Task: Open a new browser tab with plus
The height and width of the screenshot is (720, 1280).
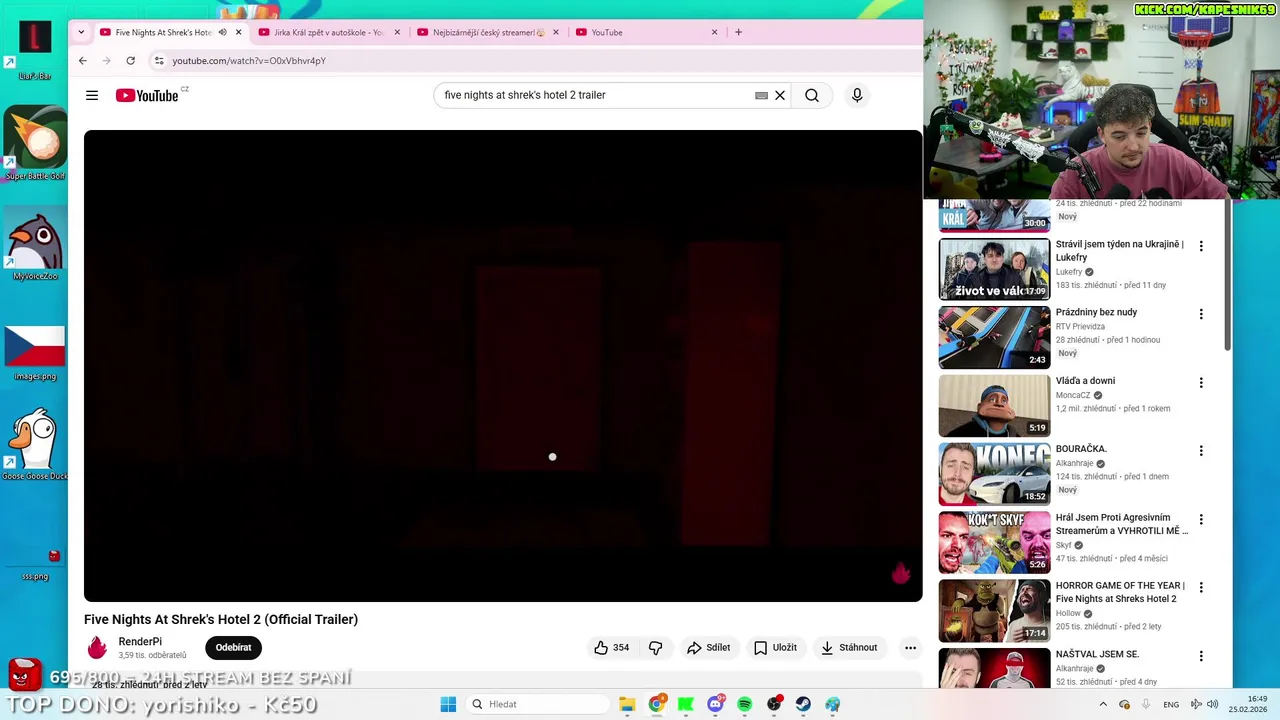Action: 738,32
